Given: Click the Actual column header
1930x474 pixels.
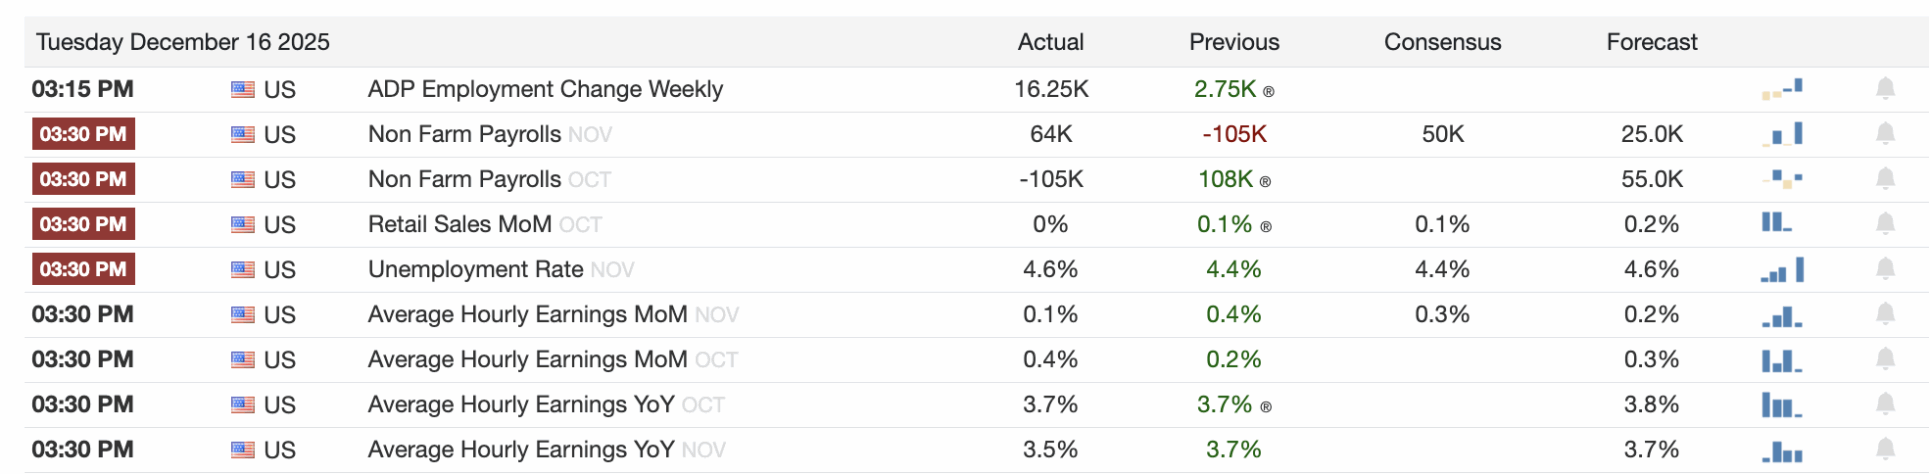Looking at the screenshot, I should coord(1050,42).
